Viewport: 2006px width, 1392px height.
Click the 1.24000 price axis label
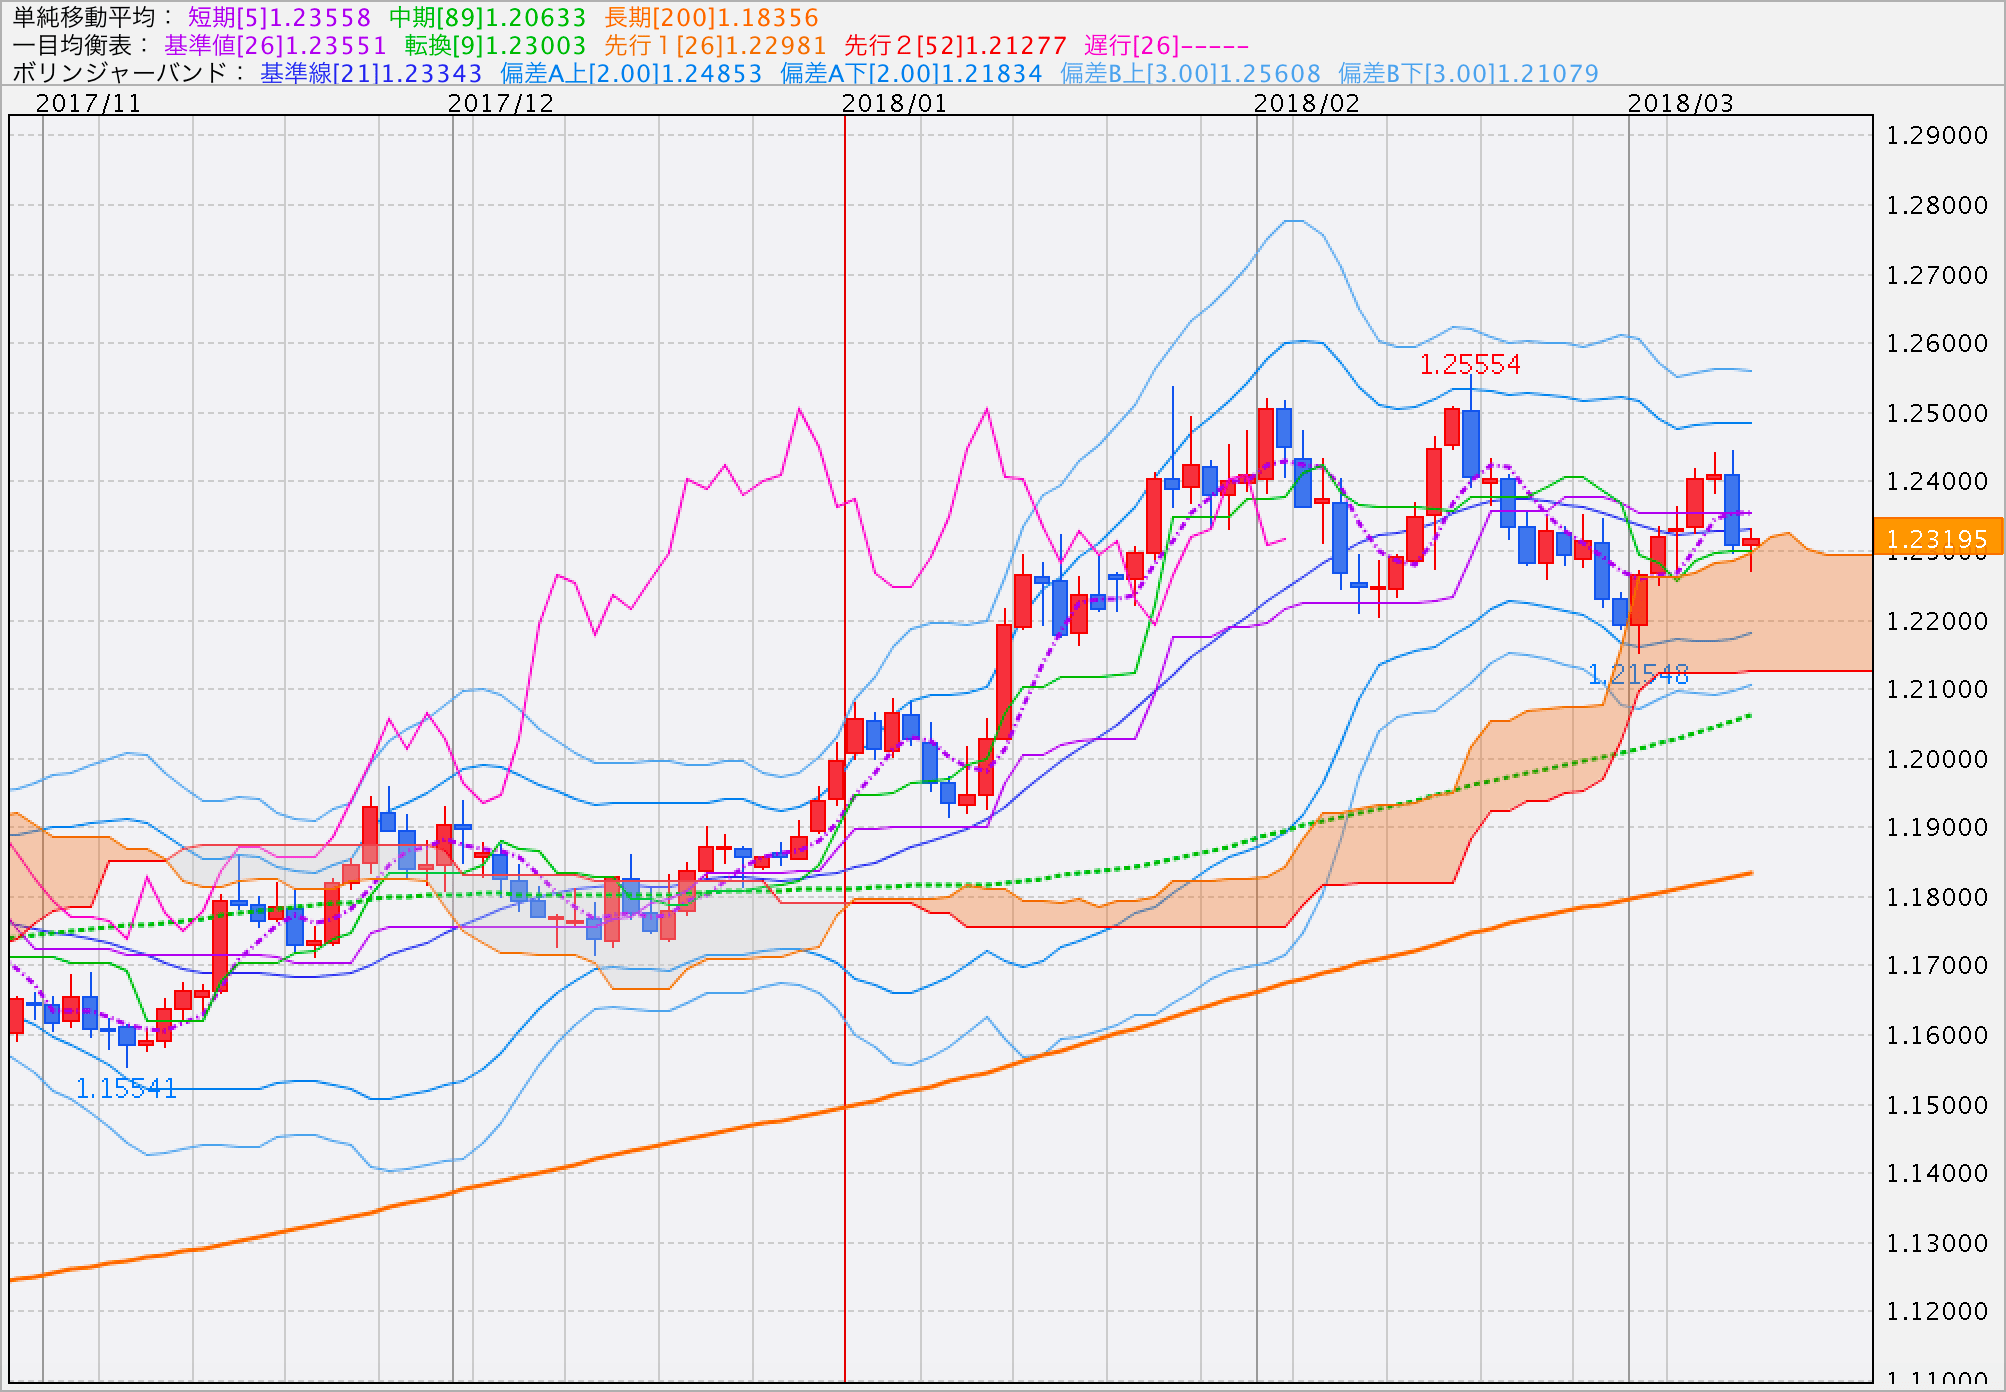[x=1937, y=481]
